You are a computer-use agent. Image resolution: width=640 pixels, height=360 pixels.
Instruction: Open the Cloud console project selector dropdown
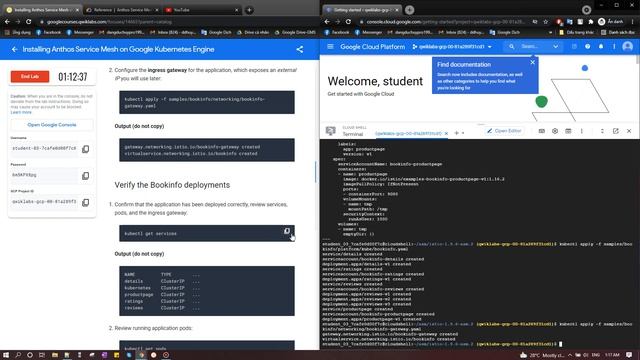tap(452, 47)
